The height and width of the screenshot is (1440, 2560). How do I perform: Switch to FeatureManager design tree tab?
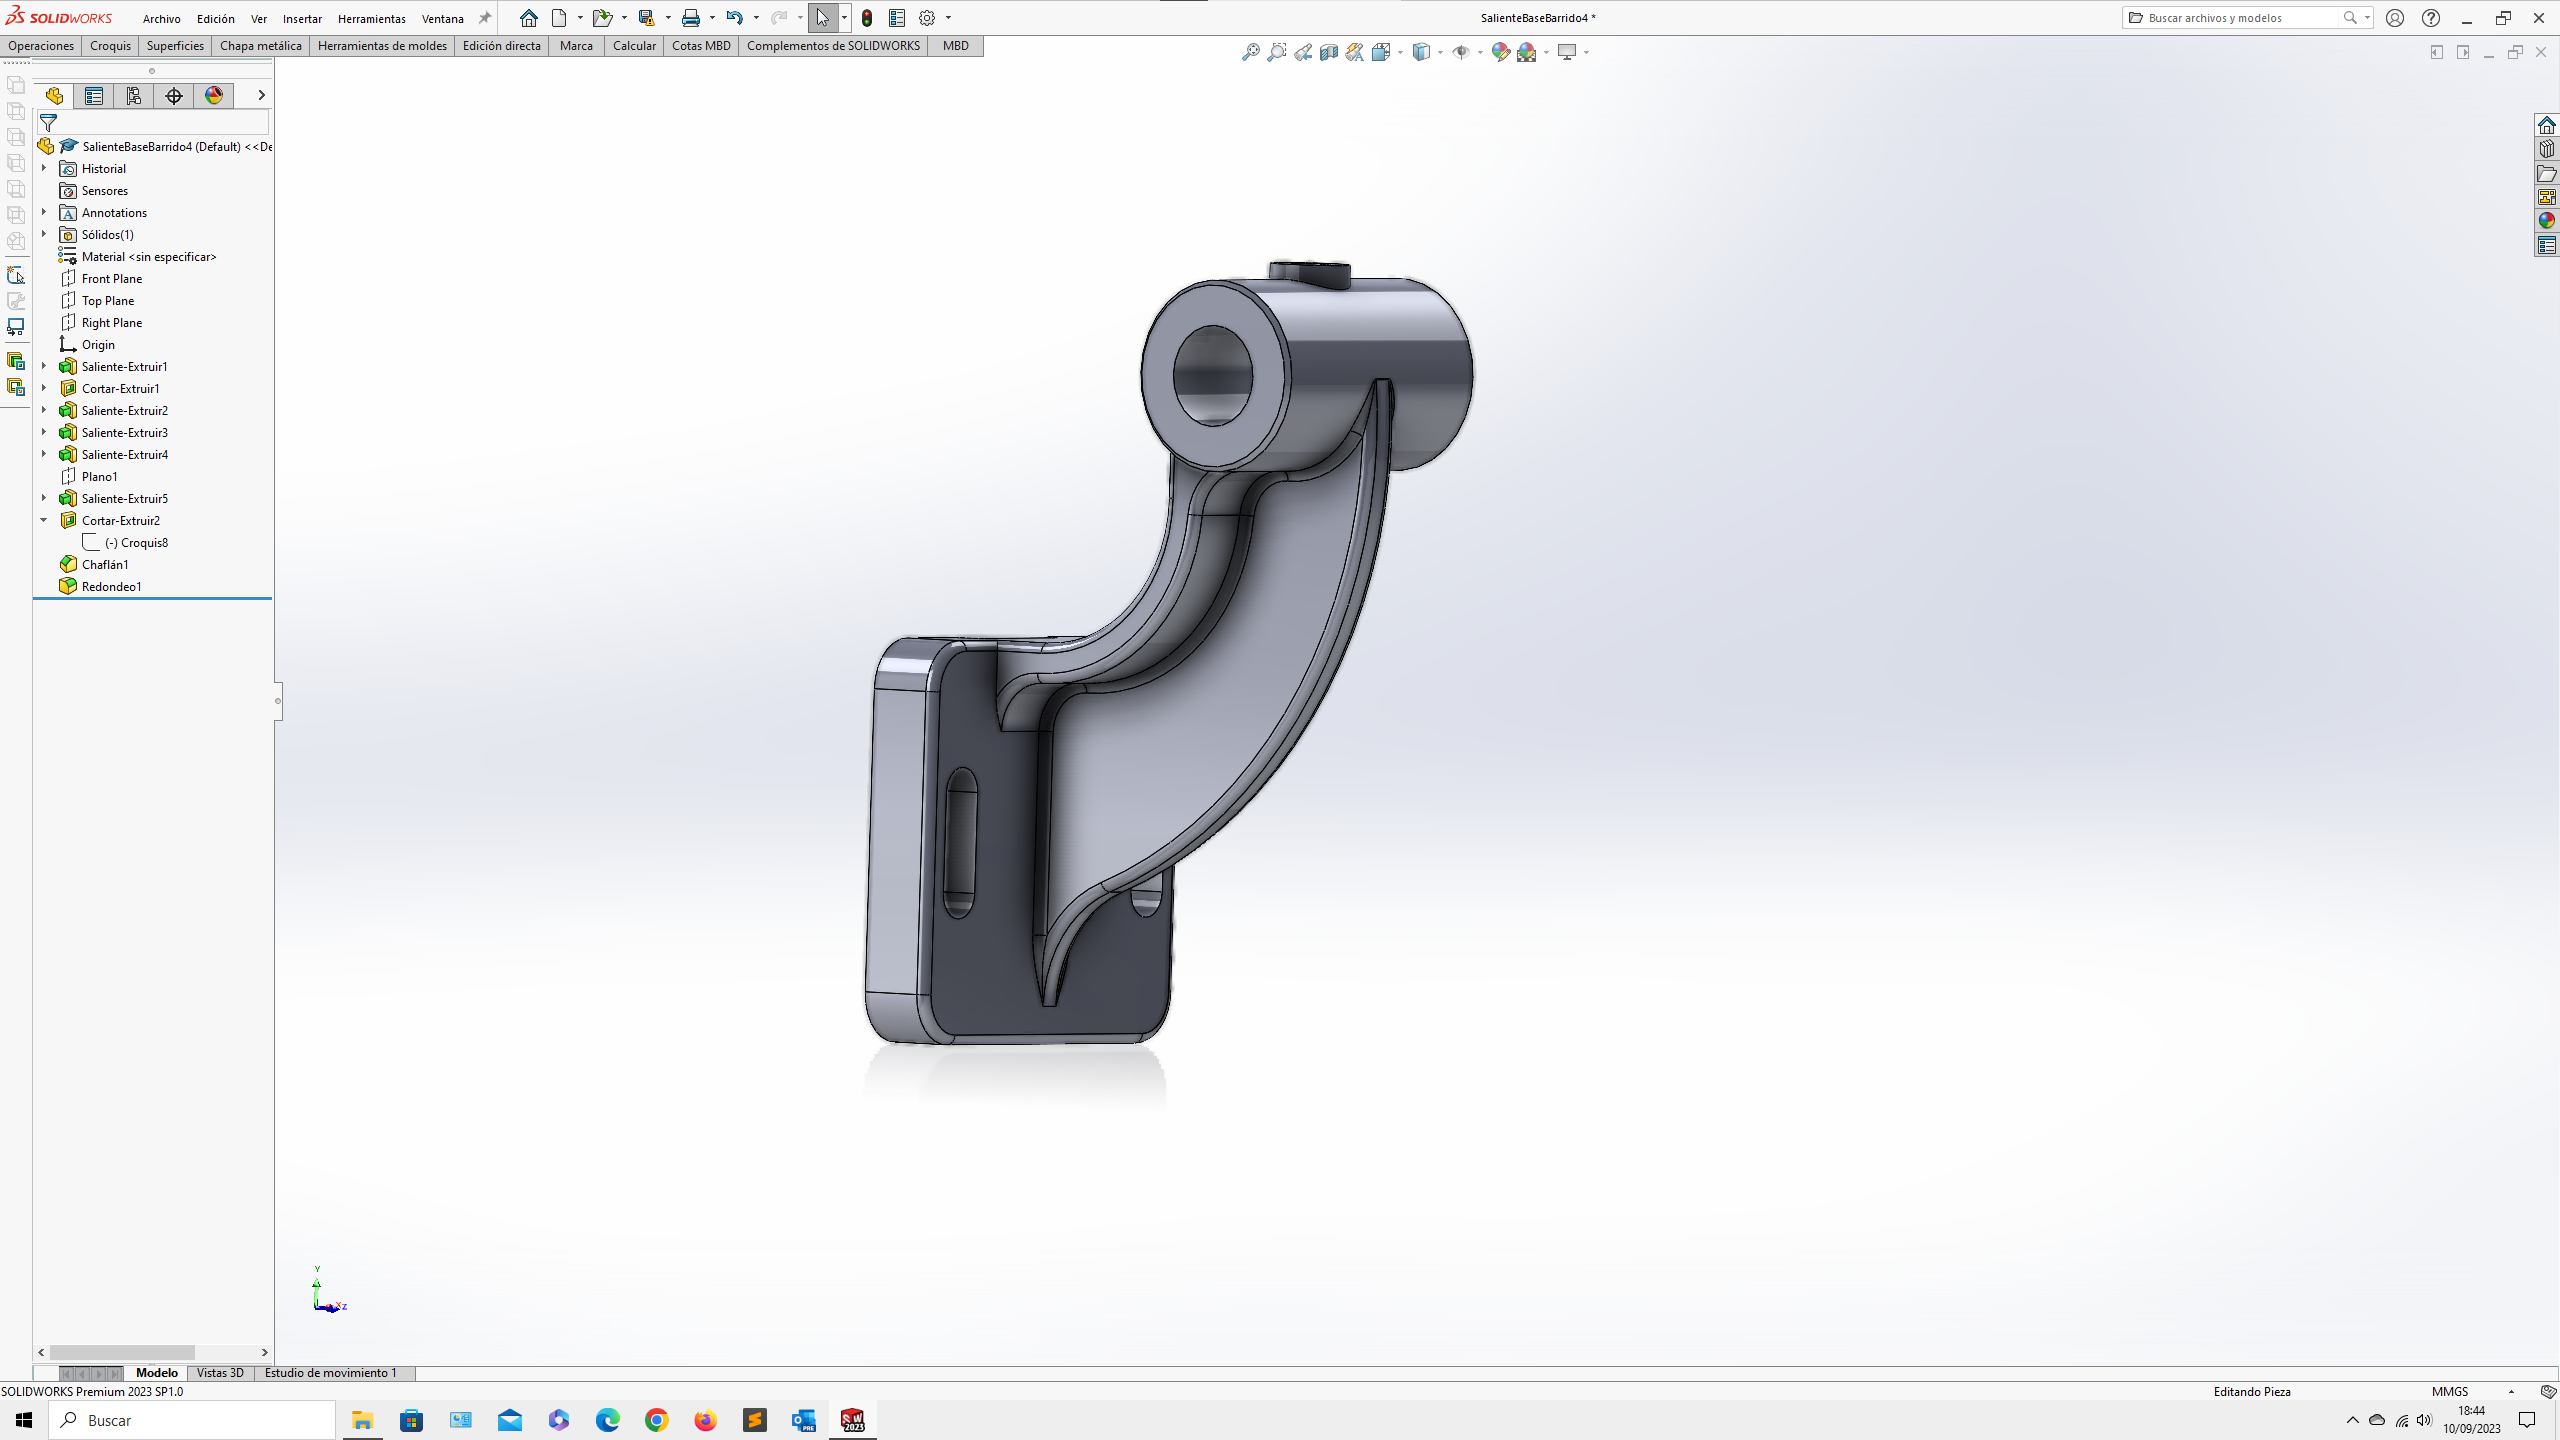[54, 96]
